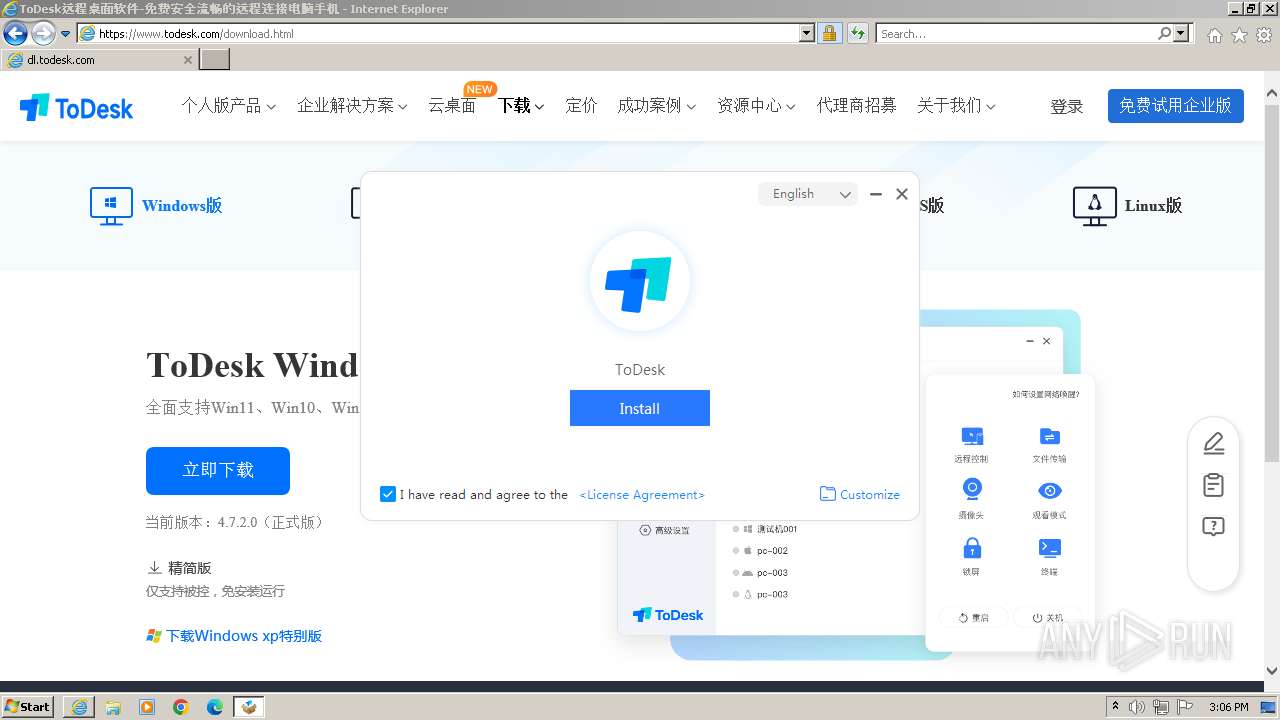Click the IE home icon

pos(1214,34)
